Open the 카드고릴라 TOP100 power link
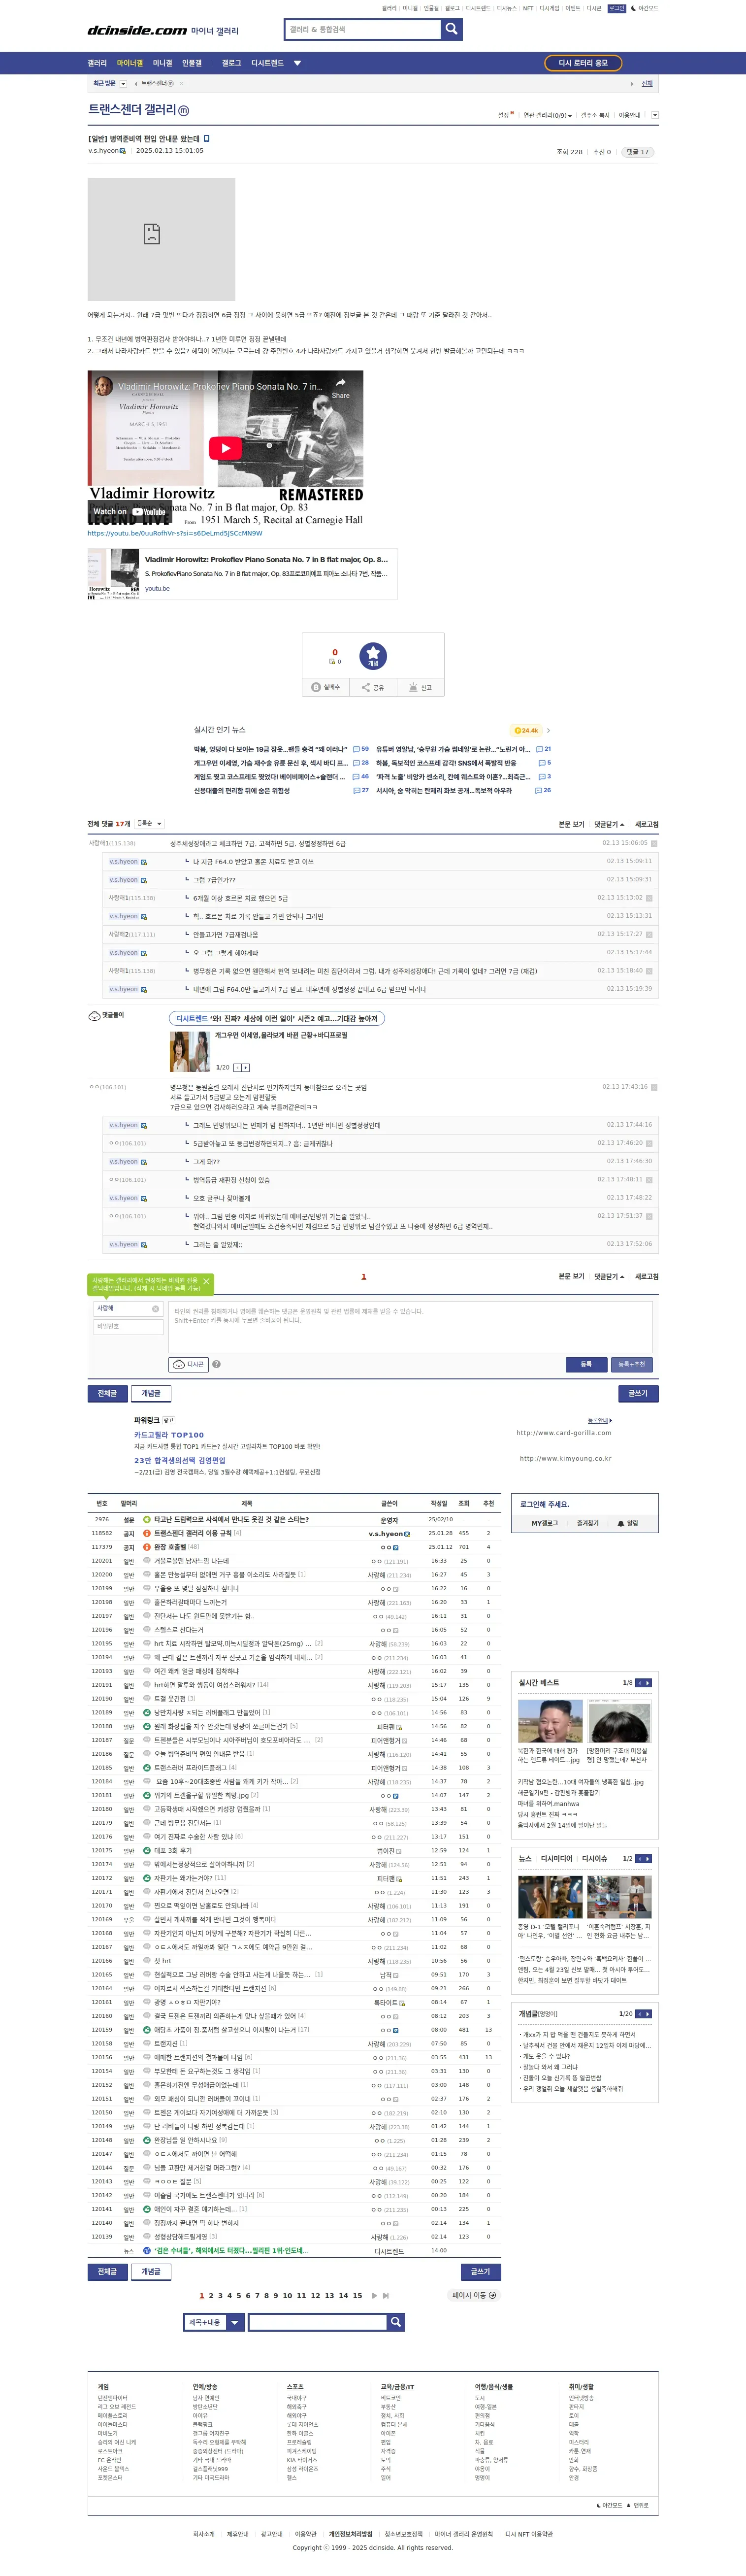The width and height of the screenshot is (746, 2576). tap(169, 1435)
